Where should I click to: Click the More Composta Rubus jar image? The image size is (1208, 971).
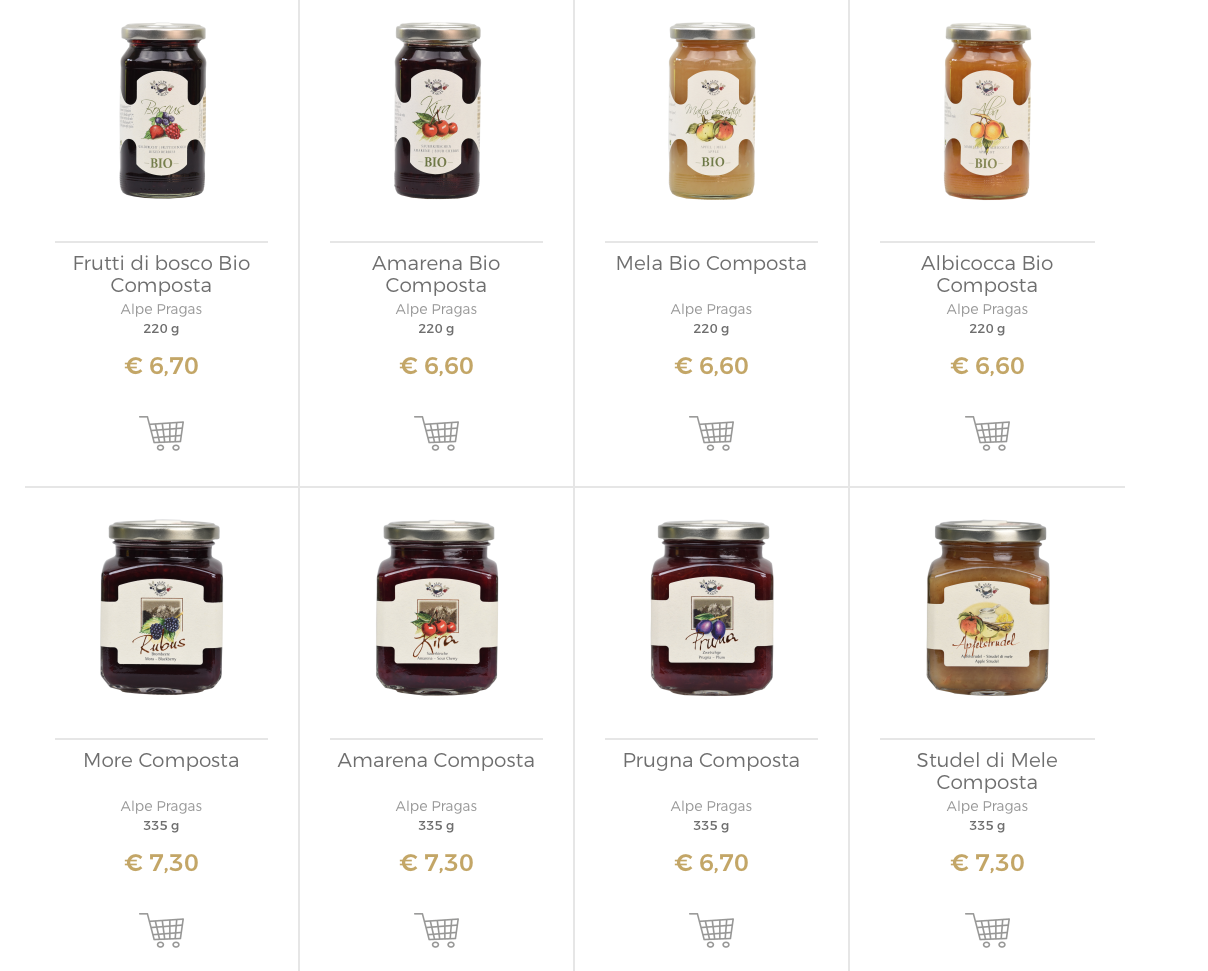point(162,607)
